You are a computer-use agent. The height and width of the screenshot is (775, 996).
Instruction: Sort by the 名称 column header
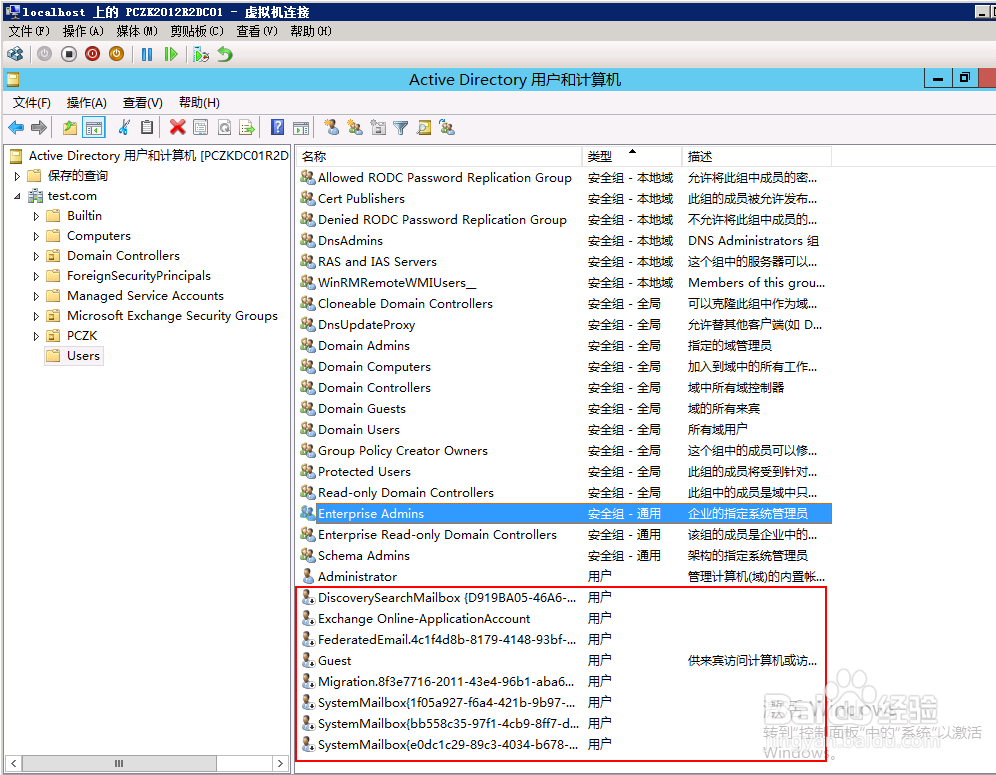point(440,156)
